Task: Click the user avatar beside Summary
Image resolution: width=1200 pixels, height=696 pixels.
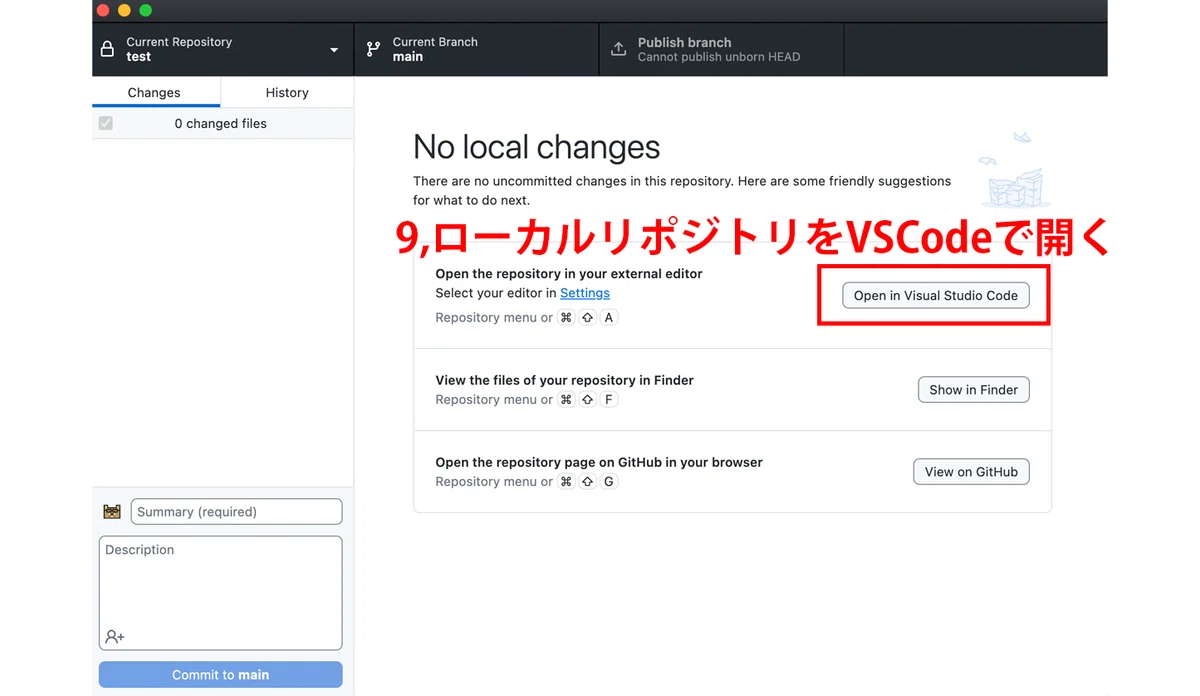Action: pyautogui.click(x=112, y=512)
